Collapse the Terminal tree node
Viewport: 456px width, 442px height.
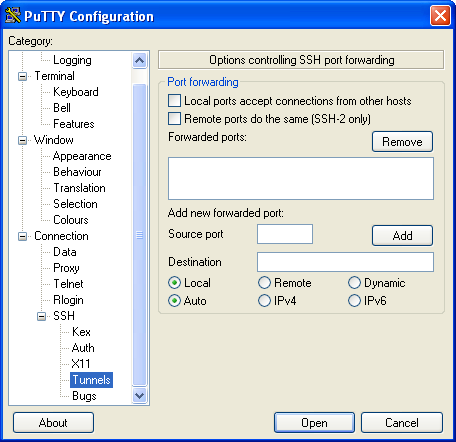[x=22, y=76]
